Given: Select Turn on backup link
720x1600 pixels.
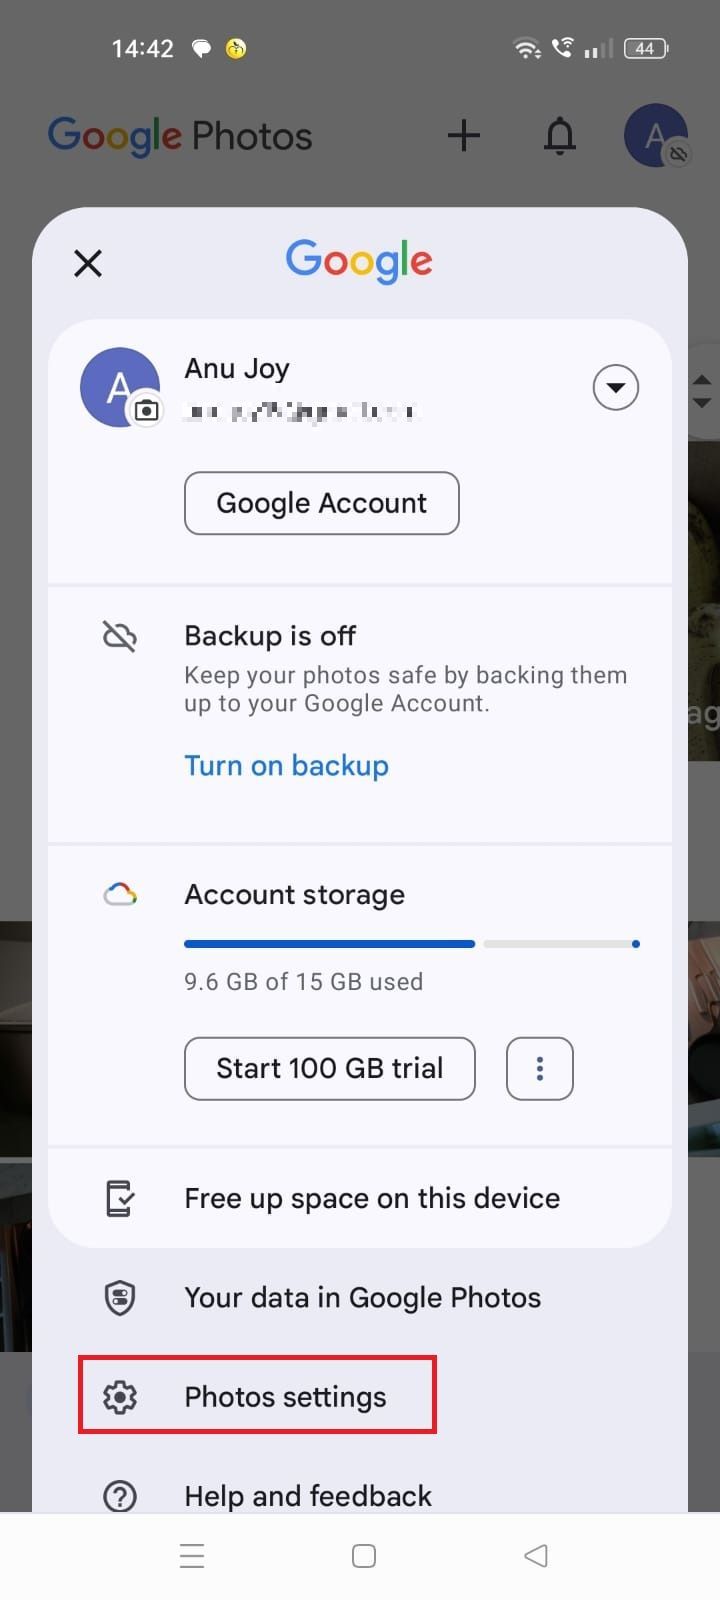Looking at the screenshot, I should tap(286, 765).
